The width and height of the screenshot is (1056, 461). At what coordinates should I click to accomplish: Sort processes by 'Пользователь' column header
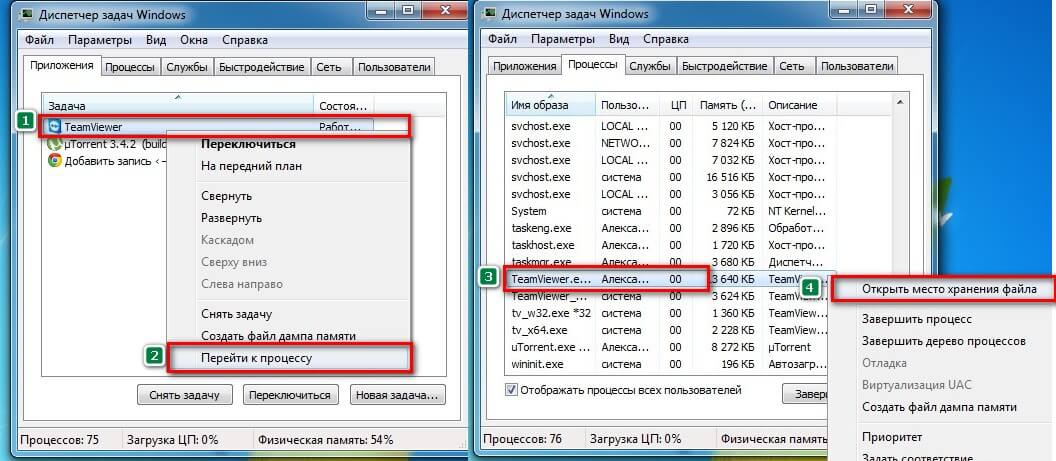click(628, 105)
